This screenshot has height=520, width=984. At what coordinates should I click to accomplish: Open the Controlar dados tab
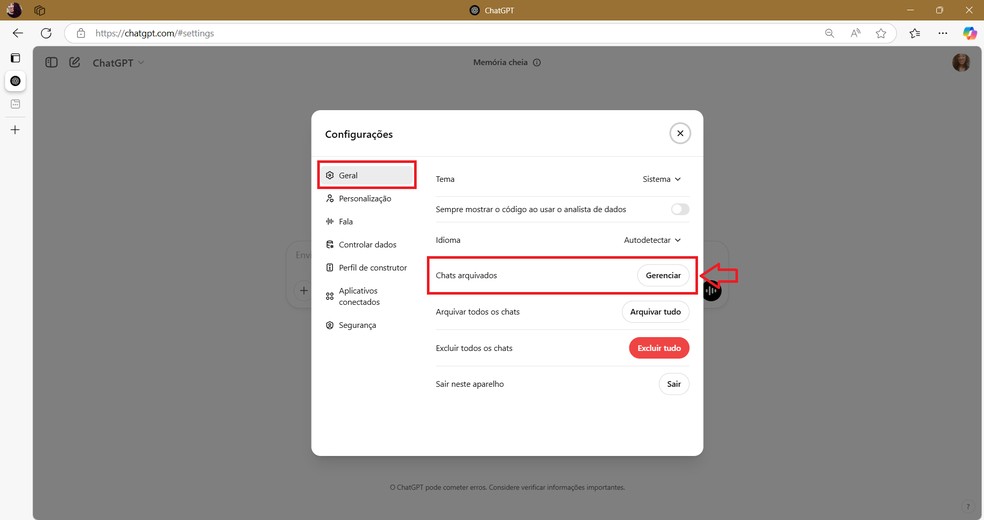(361, 245)
